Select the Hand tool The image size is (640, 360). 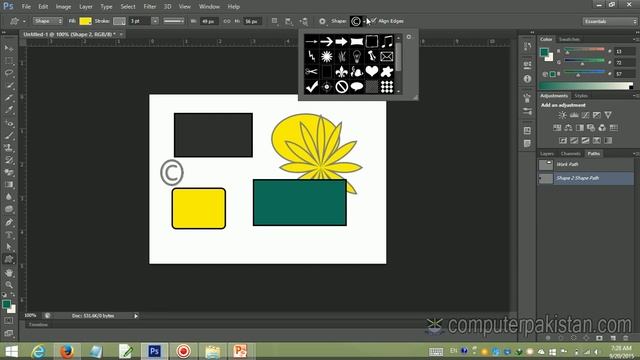tap(9, 273)
